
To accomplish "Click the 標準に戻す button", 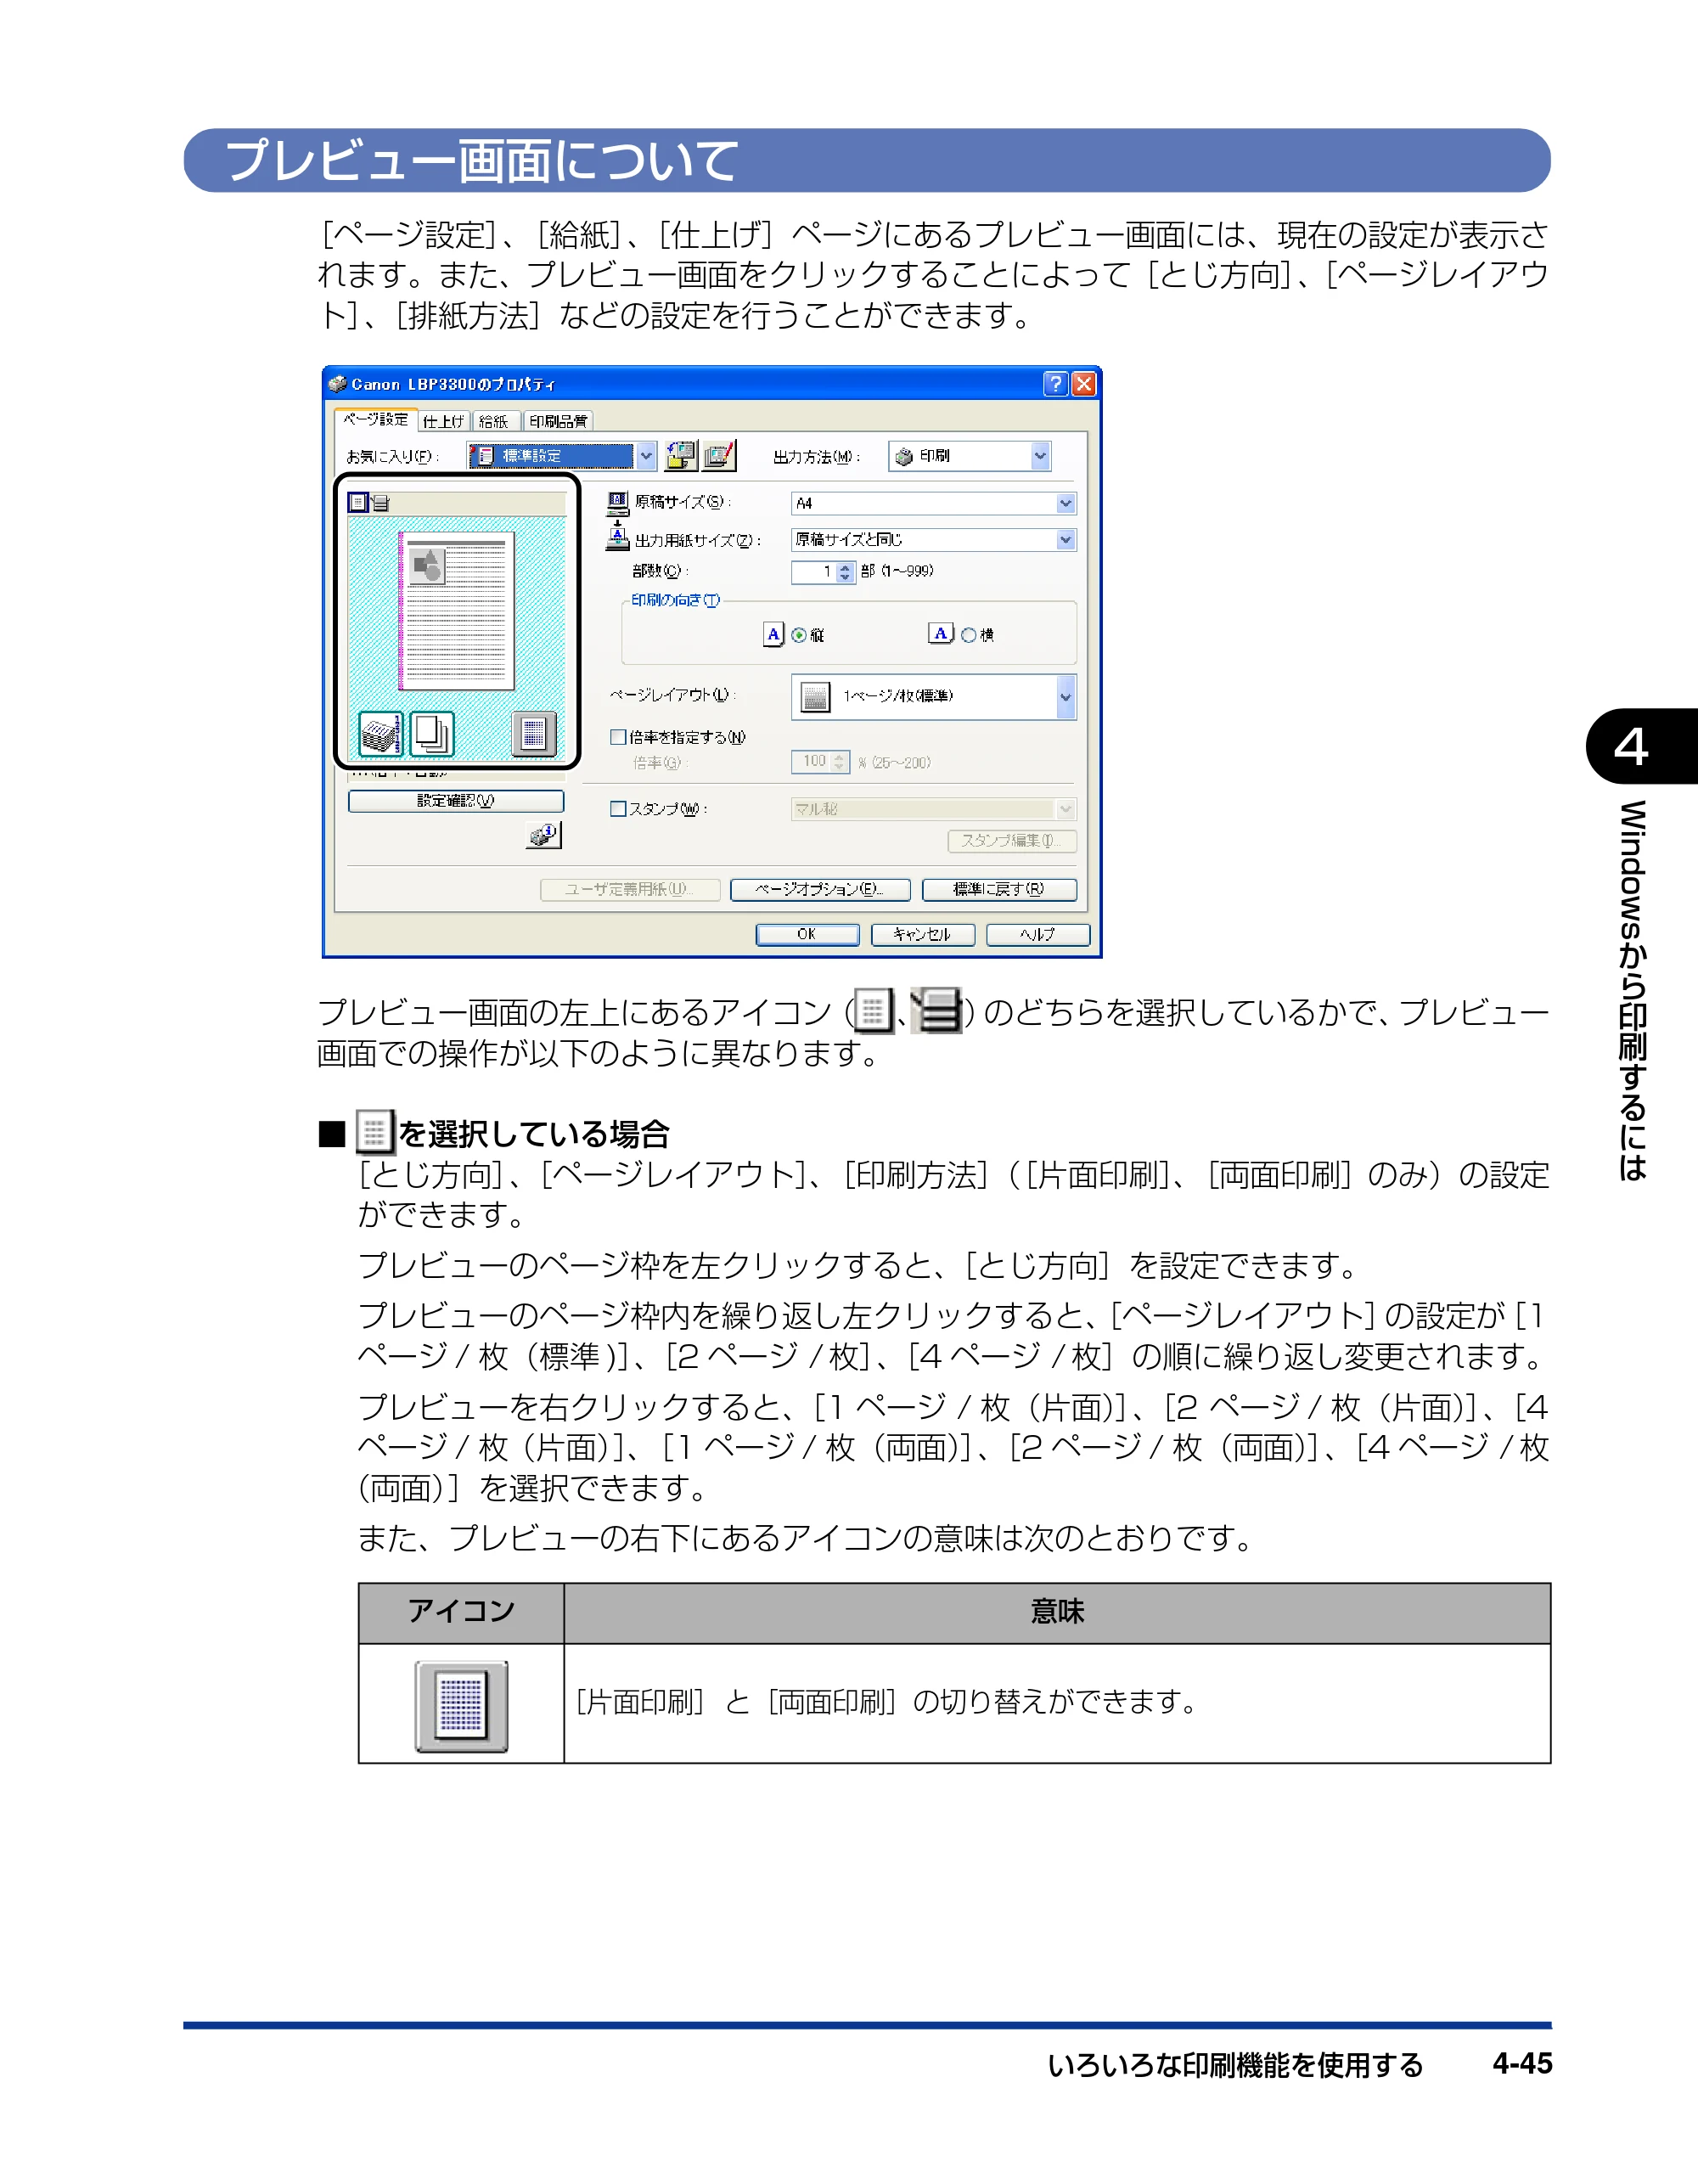I will coord(999,889).
